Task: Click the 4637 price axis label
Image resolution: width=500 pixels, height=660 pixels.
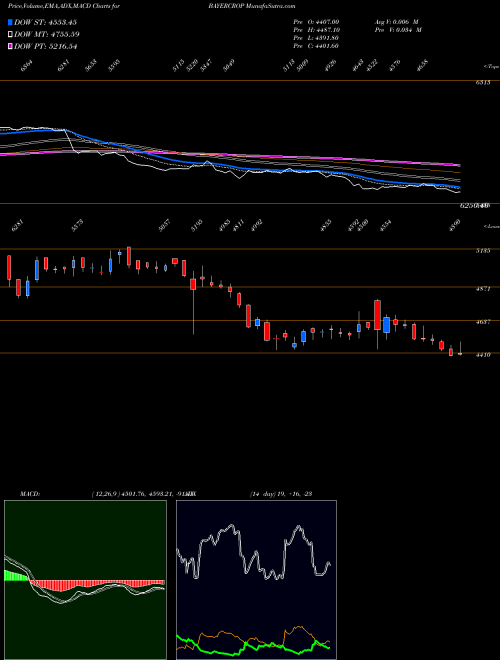Action: (483, 322)
